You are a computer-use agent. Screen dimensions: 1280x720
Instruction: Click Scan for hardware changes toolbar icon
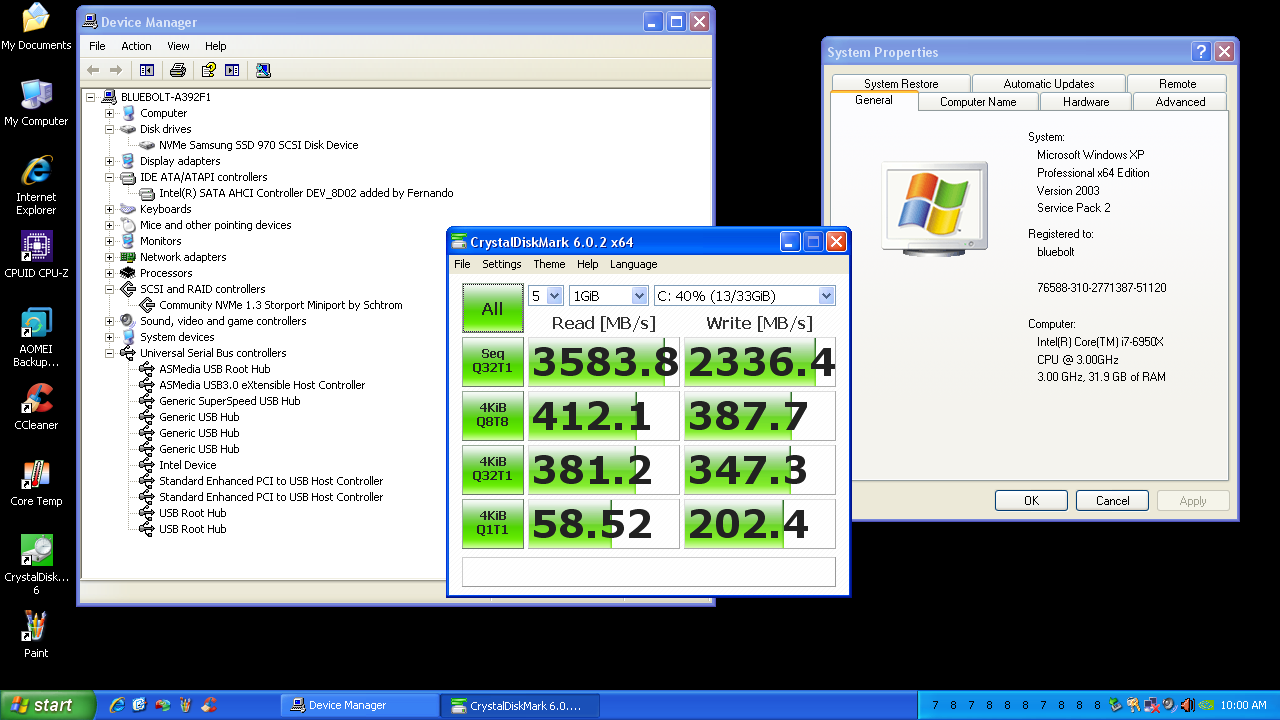(x=263, y=70)
